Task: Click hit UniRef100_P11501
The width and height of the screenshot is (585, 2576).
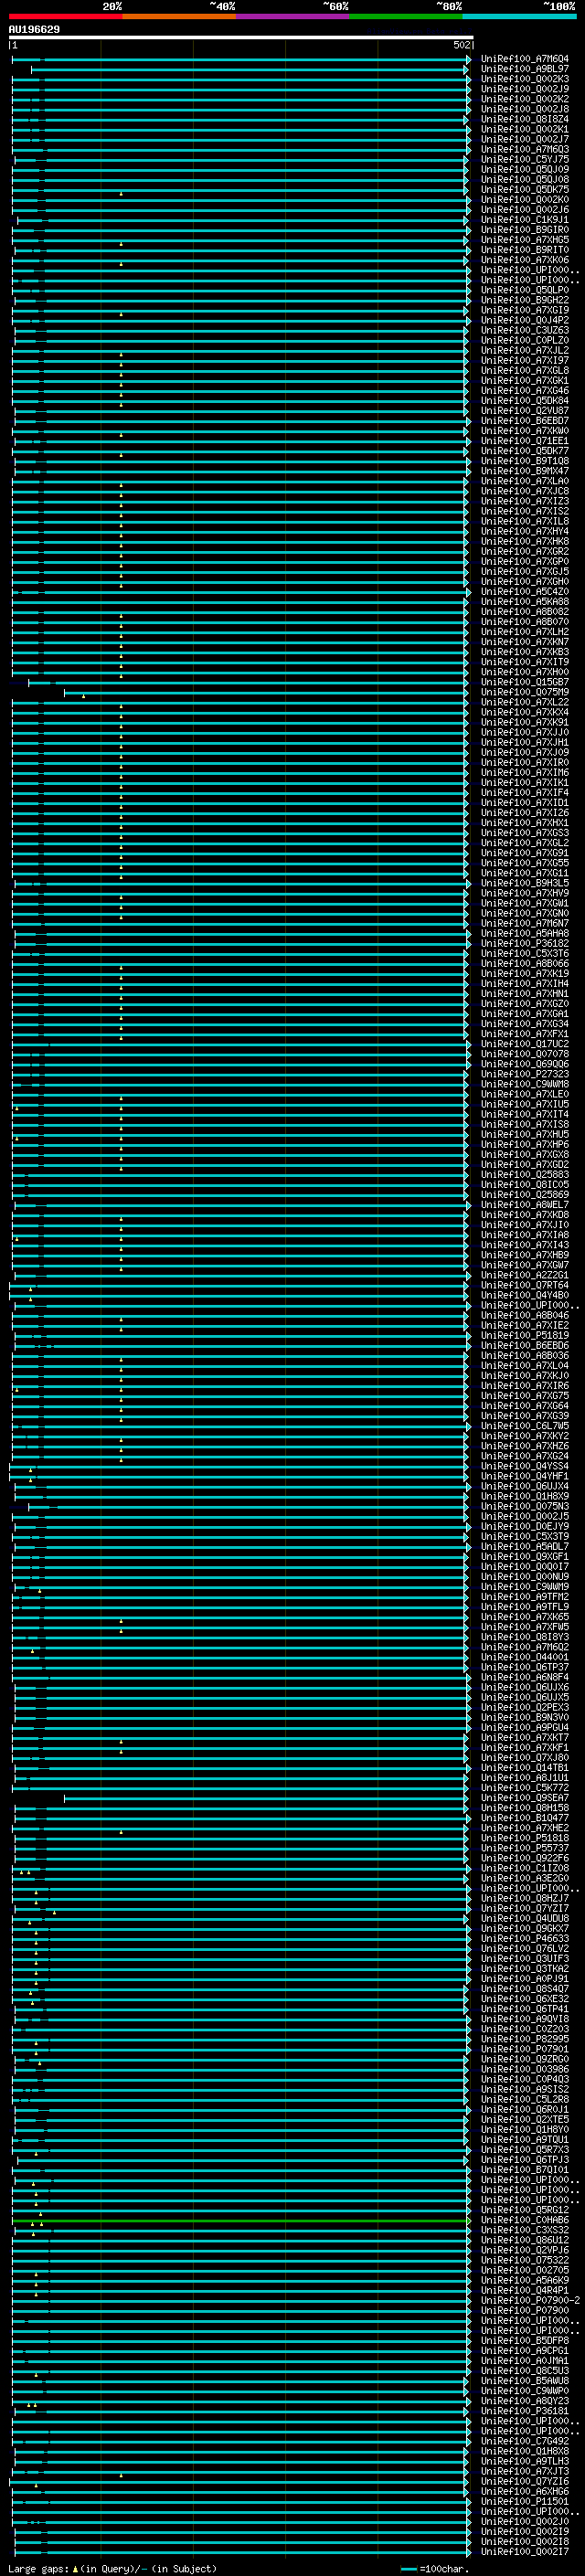Action: coord(524,2500)
